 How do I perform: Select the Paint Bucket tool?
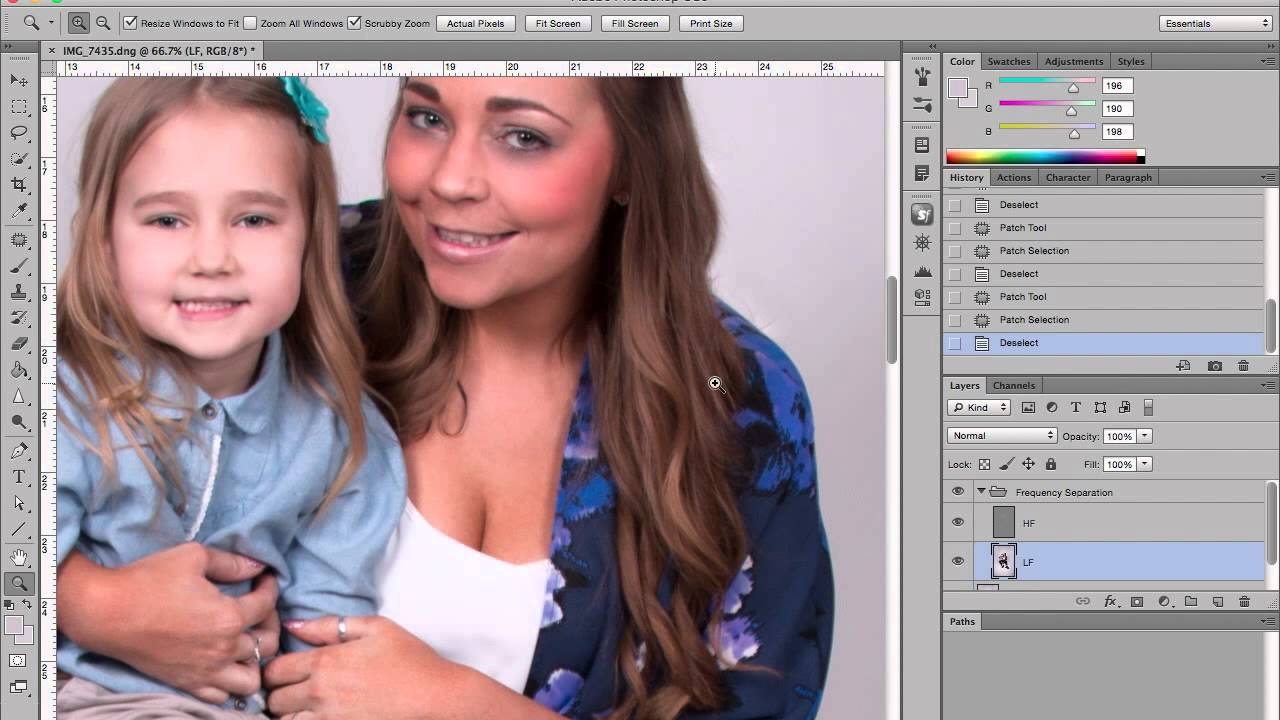pyautogui.click(x=19, y=370)
